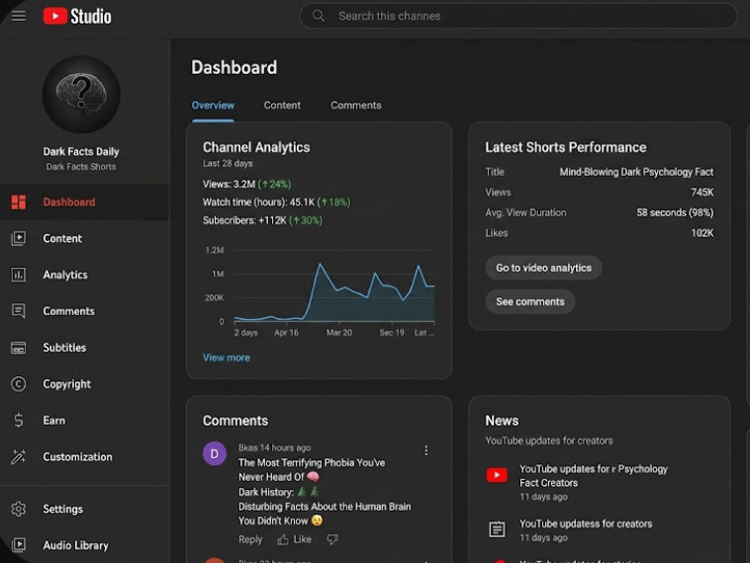750x563 pixels.
Task: Switch to the Content tab
Action: 282,106
